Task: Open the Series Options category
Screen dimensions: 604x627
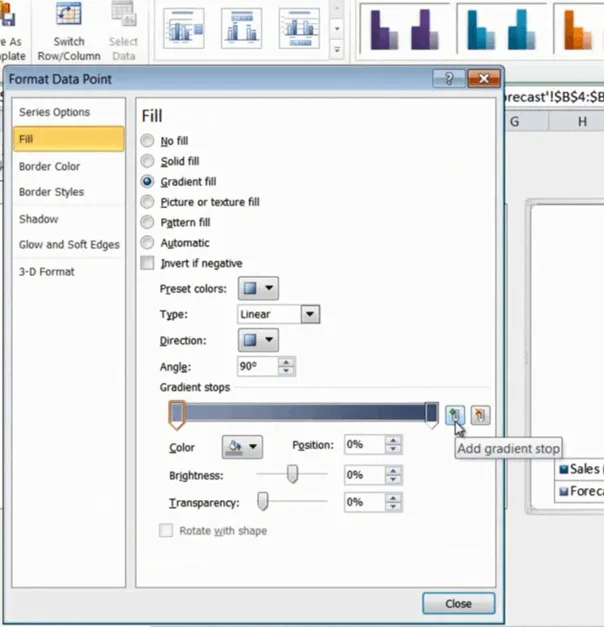Action: tap(69, 112)
